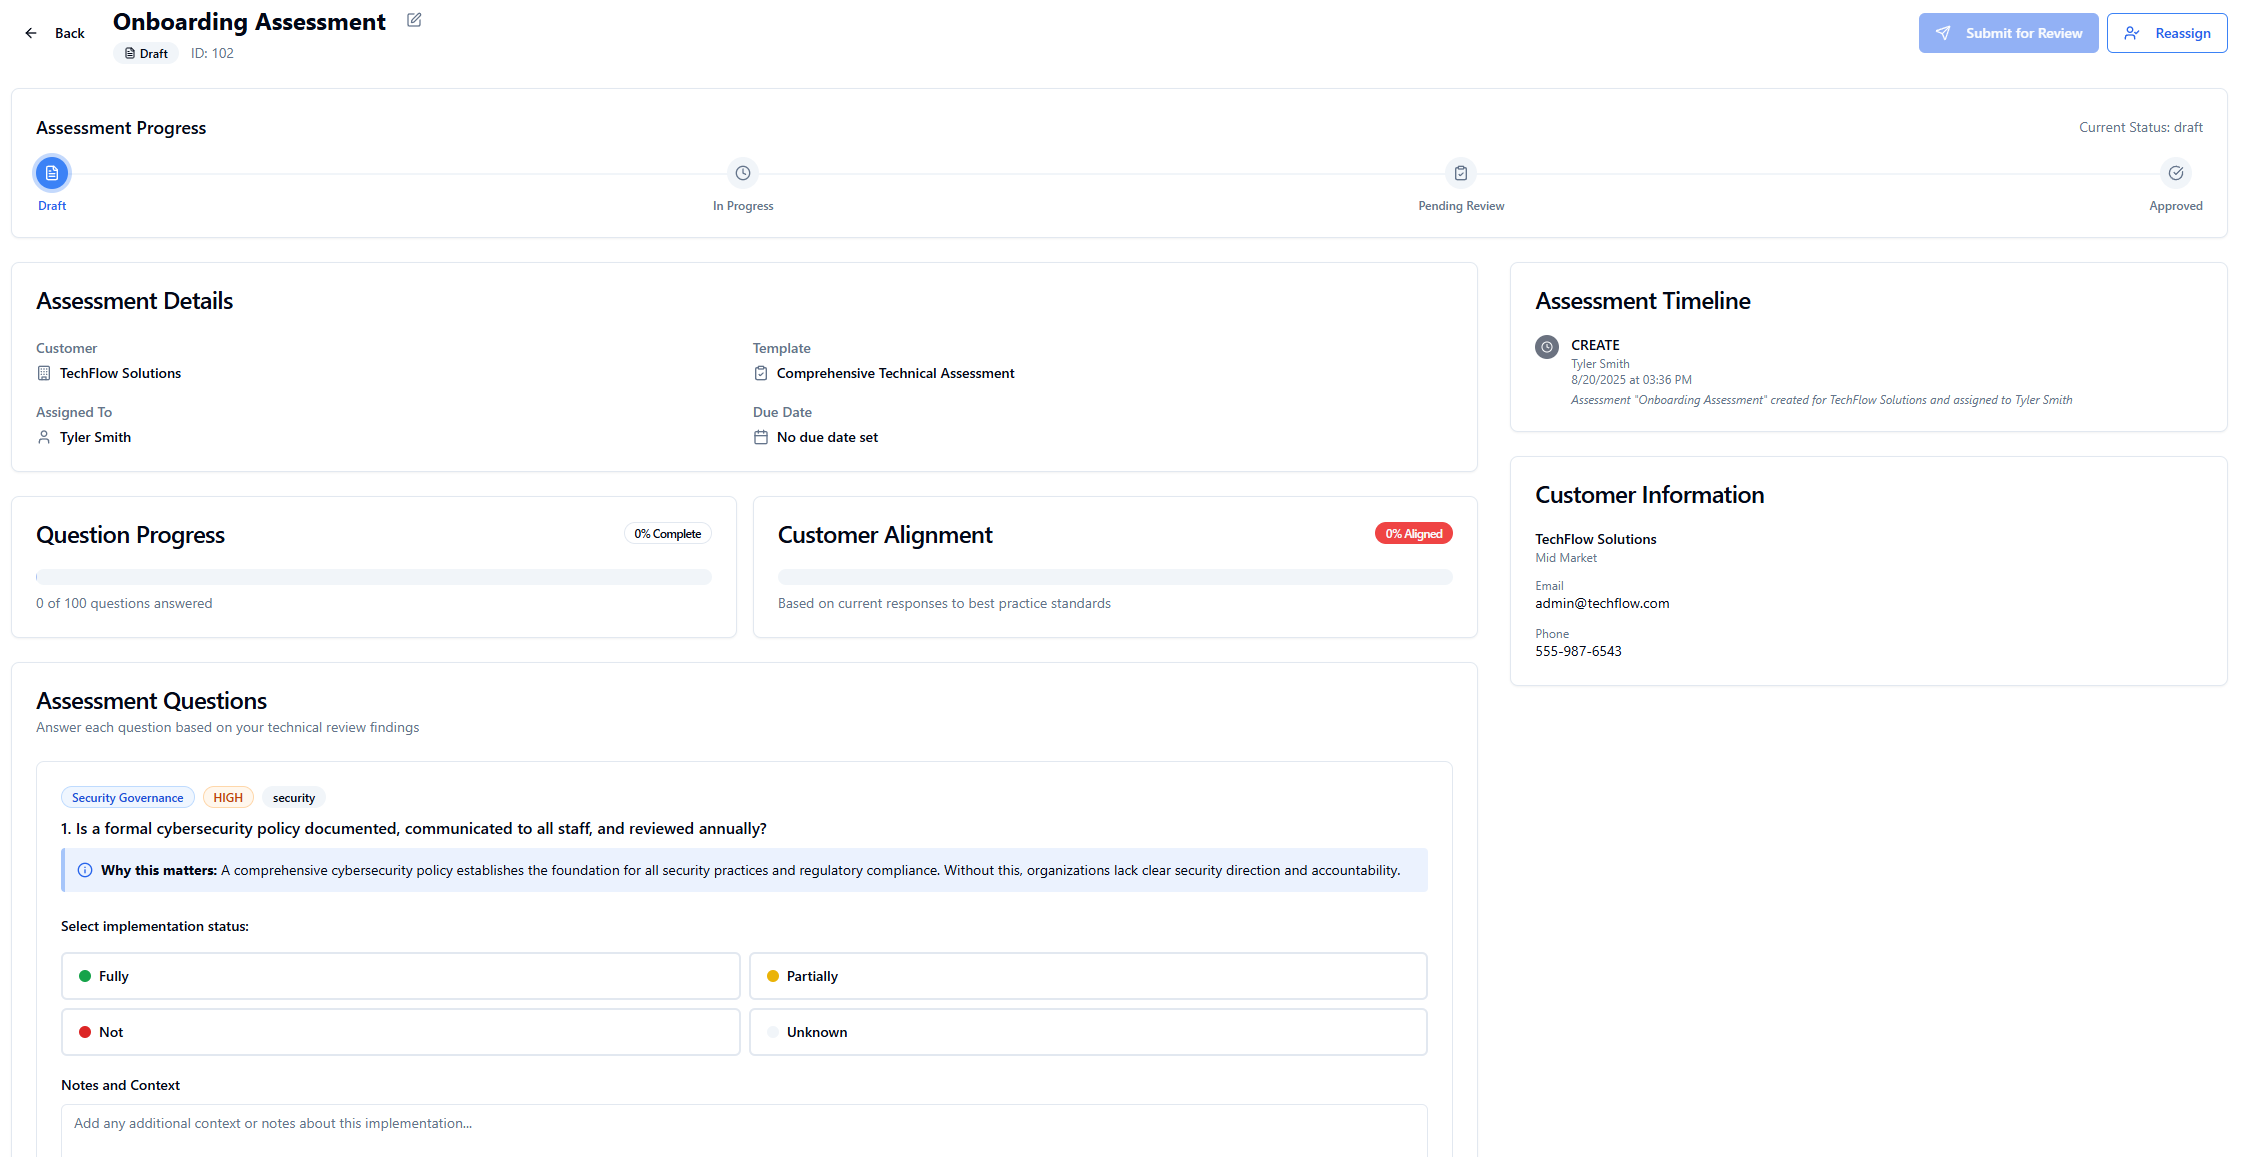Choose the Unknown implementation status option

1087,1032
